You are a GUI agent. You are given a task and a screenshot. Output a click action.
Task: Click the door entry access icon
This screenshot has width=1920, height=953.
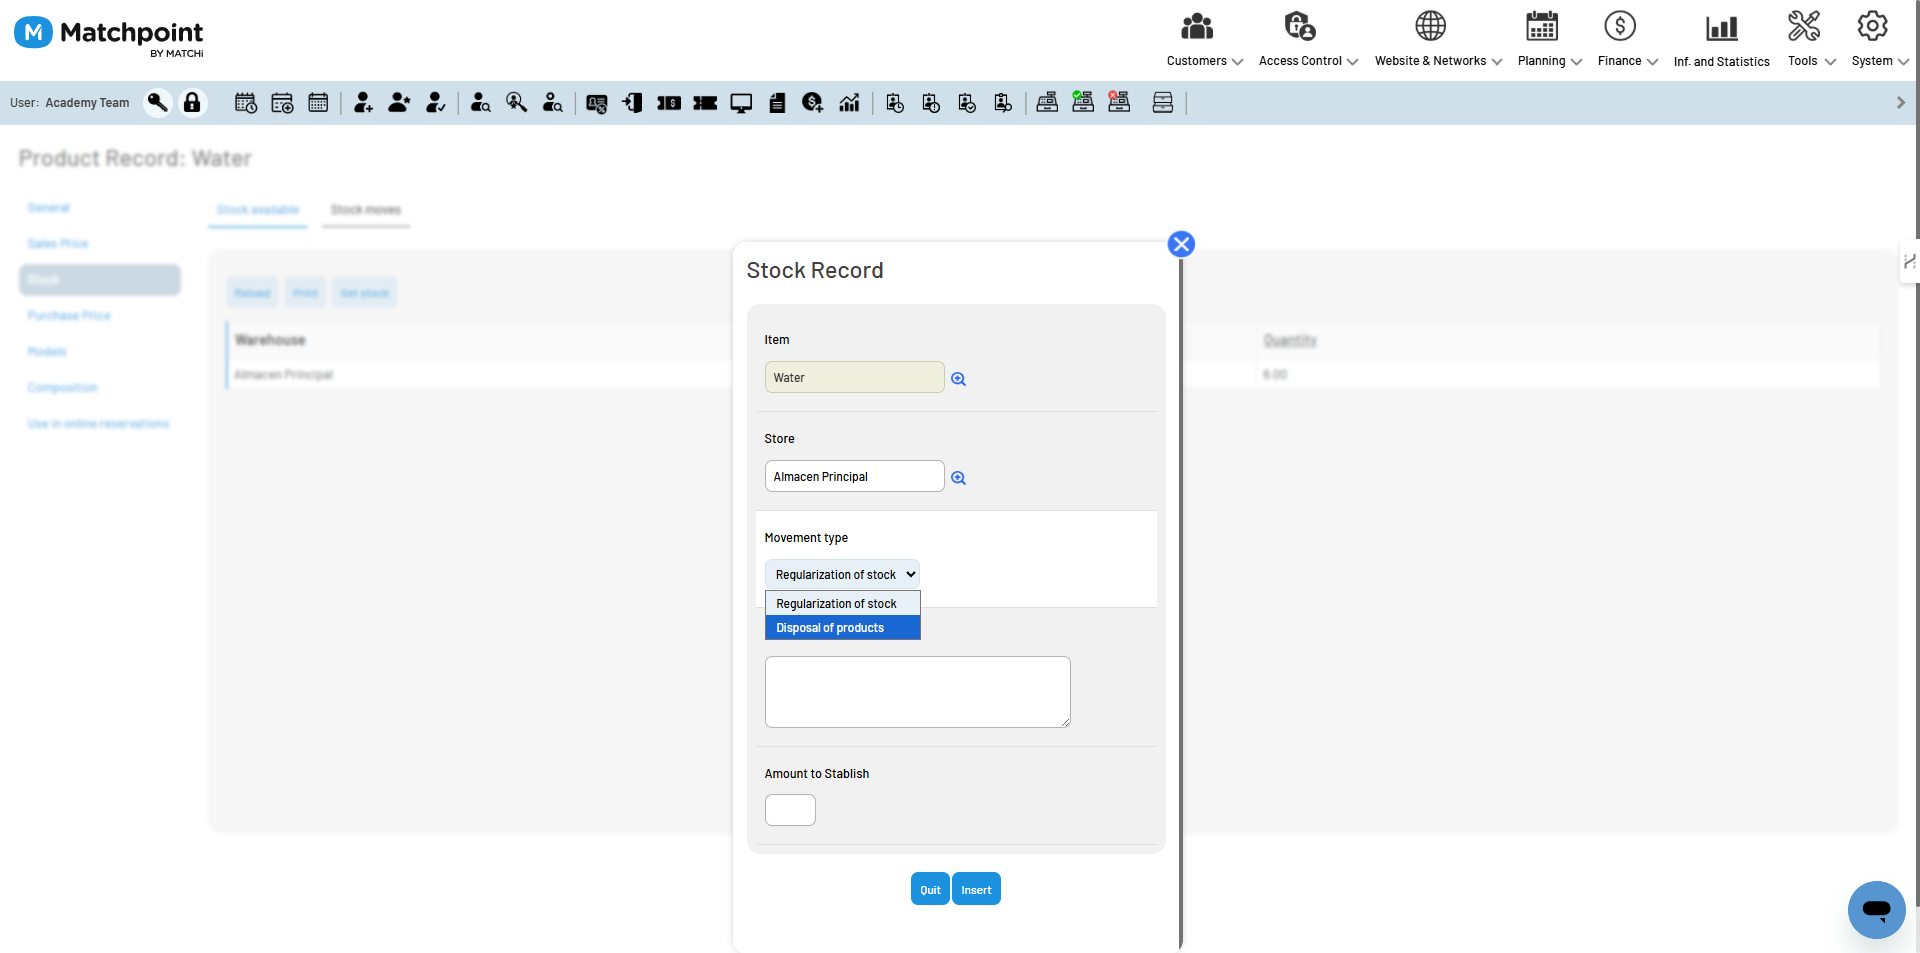click(x=633, y=103)
